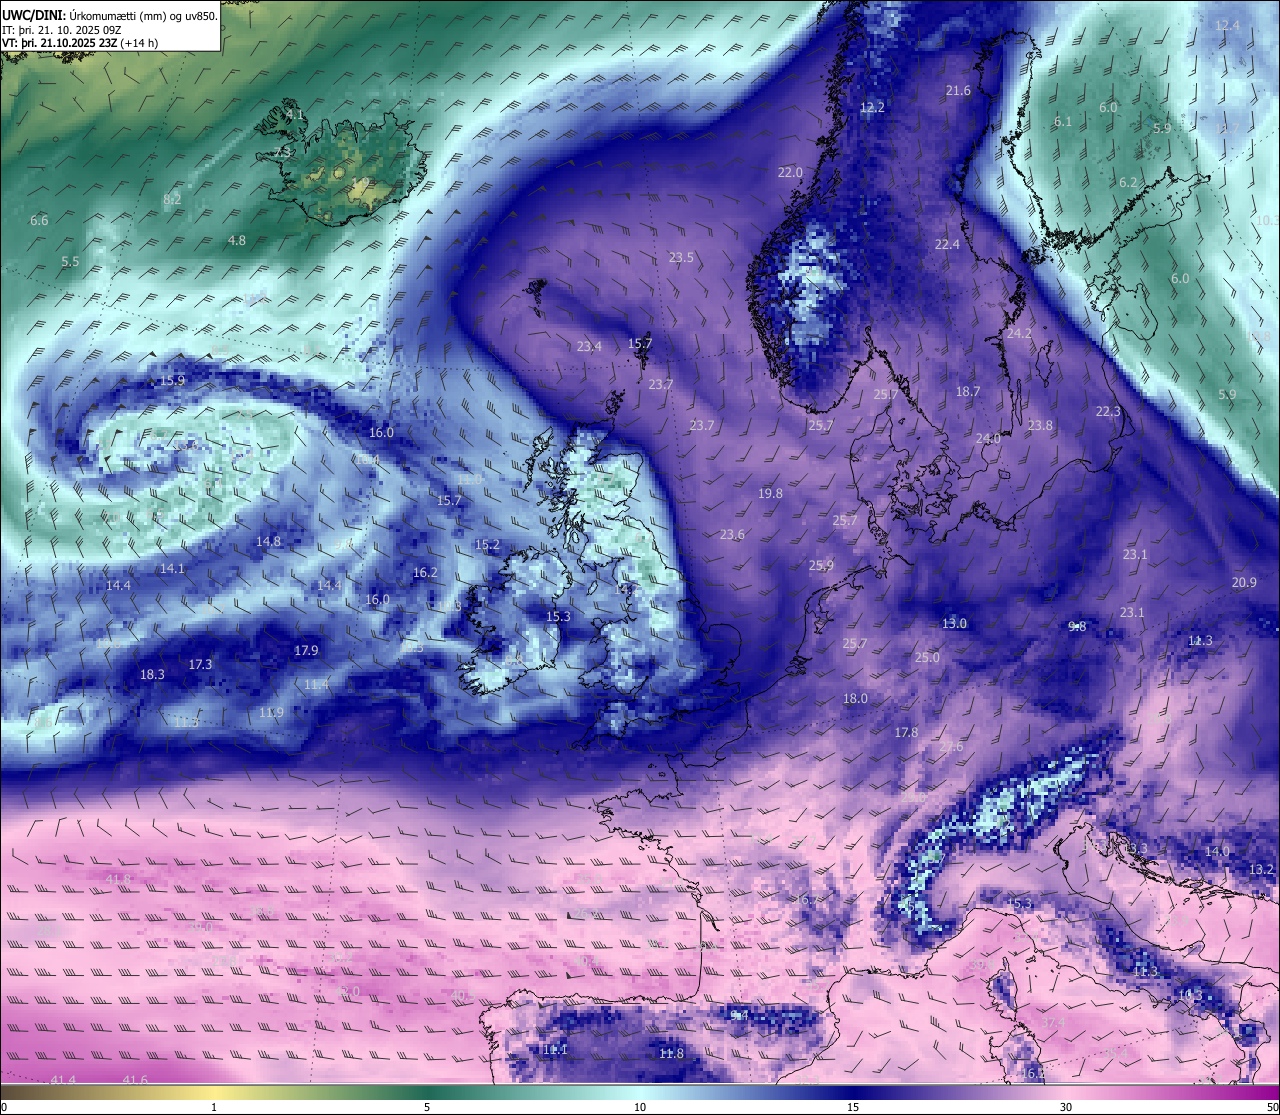Click the legend tick label 30
The width and height of the screenshot is (1280, 1115).
(x=1066, y=1107)
